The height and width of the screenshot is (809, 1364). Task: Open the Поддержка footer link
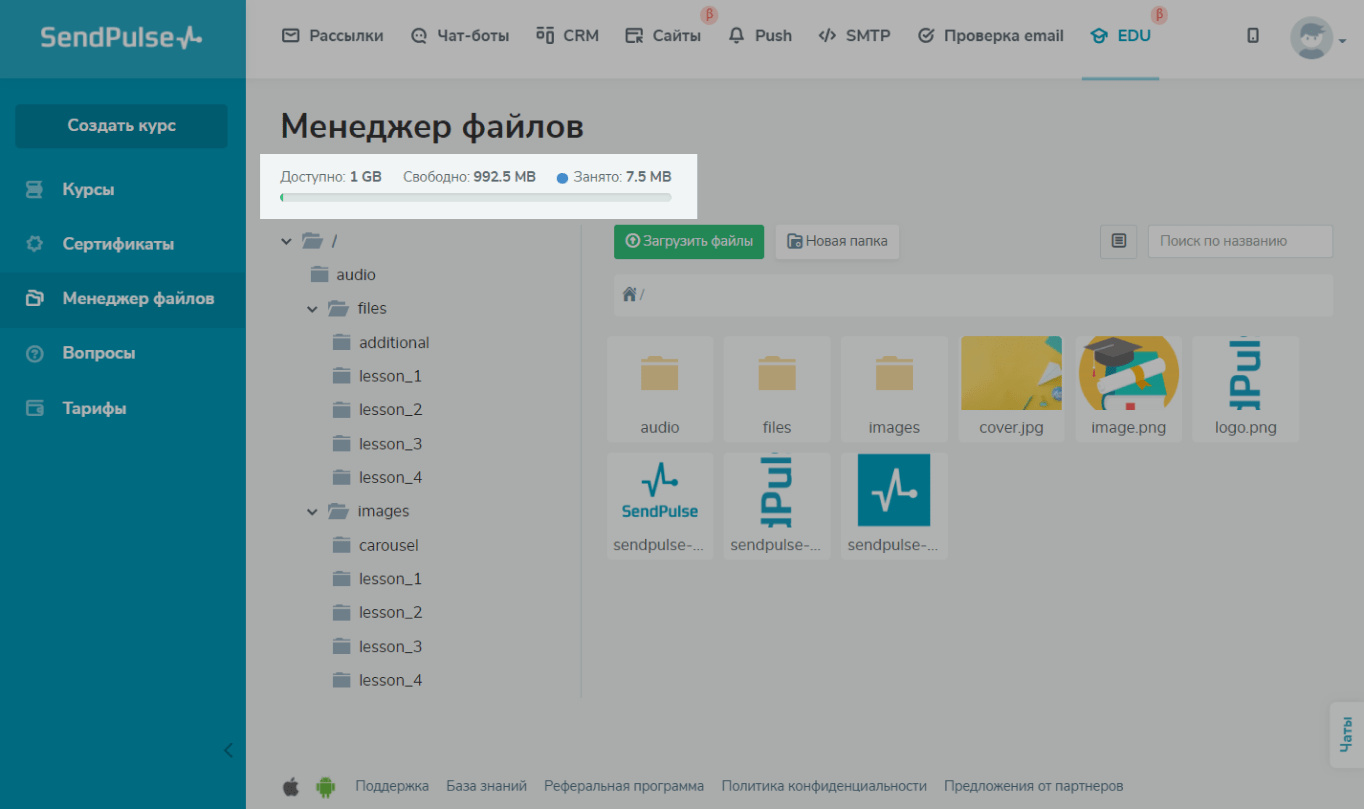[392, 786]
